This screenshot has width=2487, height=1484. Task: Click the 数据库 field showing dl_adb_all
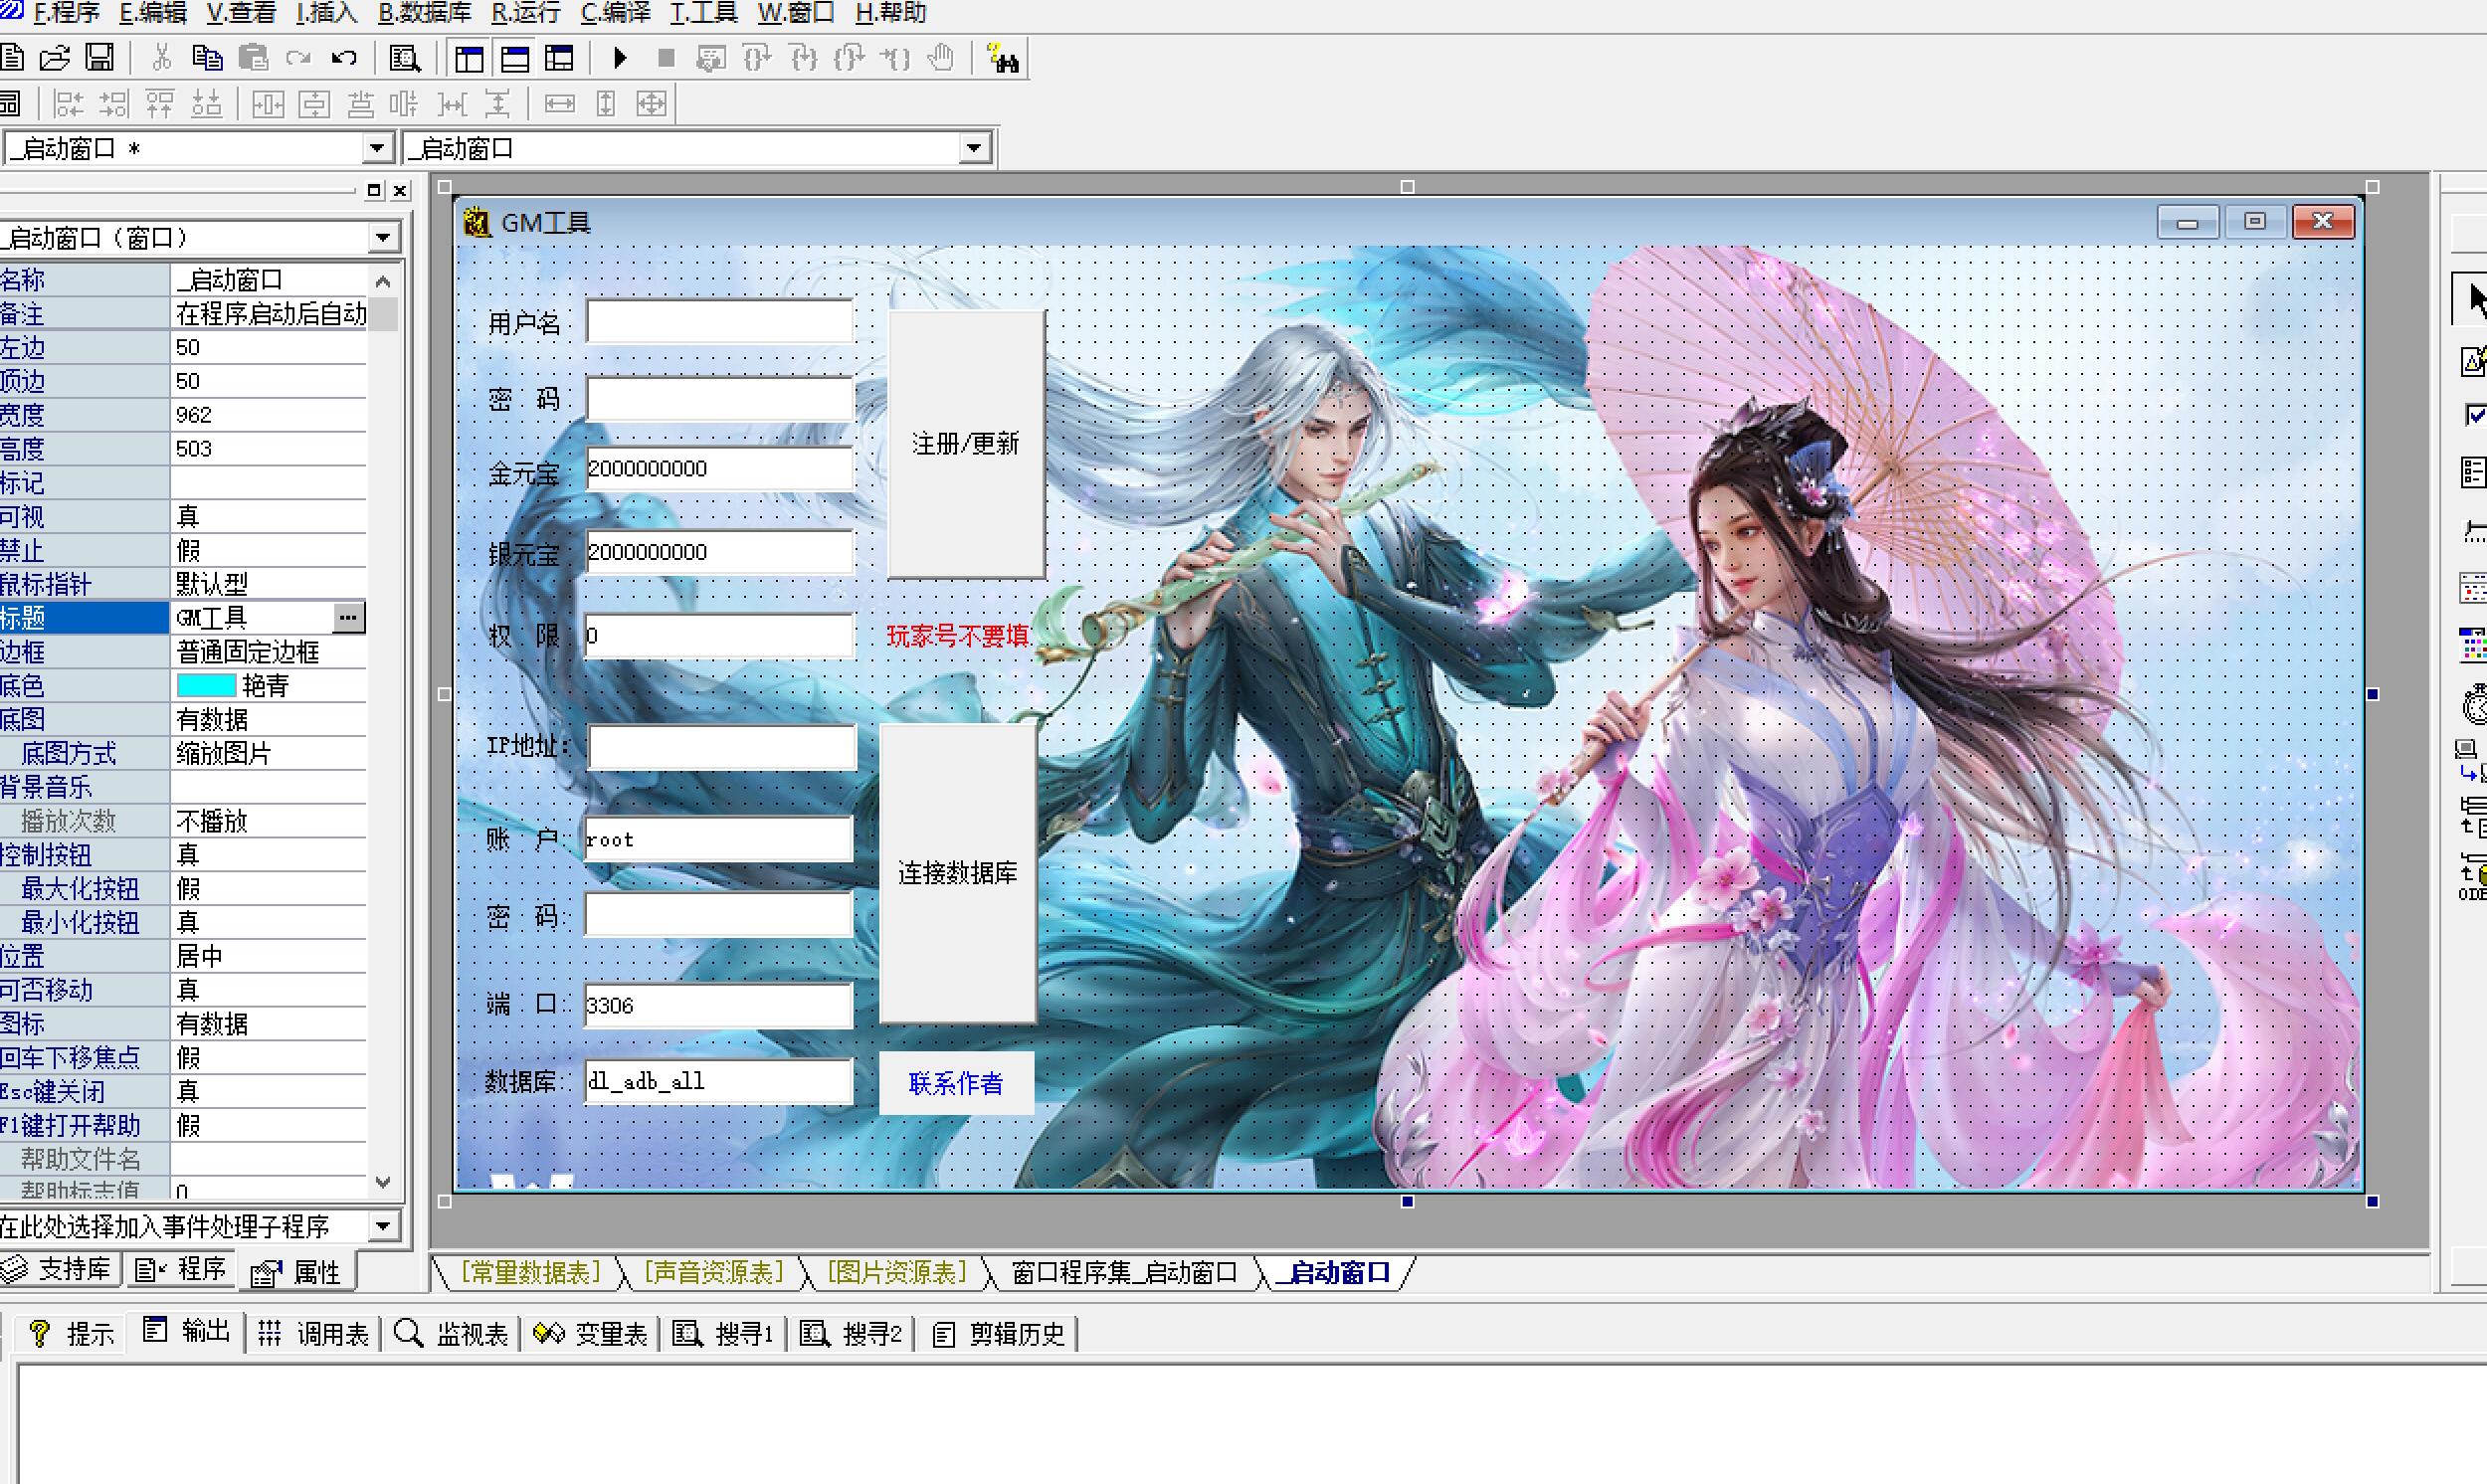click(x=718, y=1081)
